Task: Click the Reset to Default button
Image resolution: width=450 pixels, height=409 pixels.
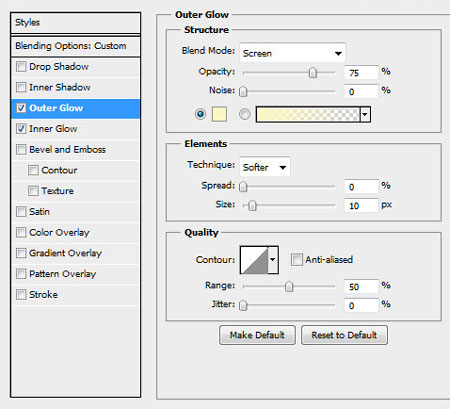Action: 344,335
